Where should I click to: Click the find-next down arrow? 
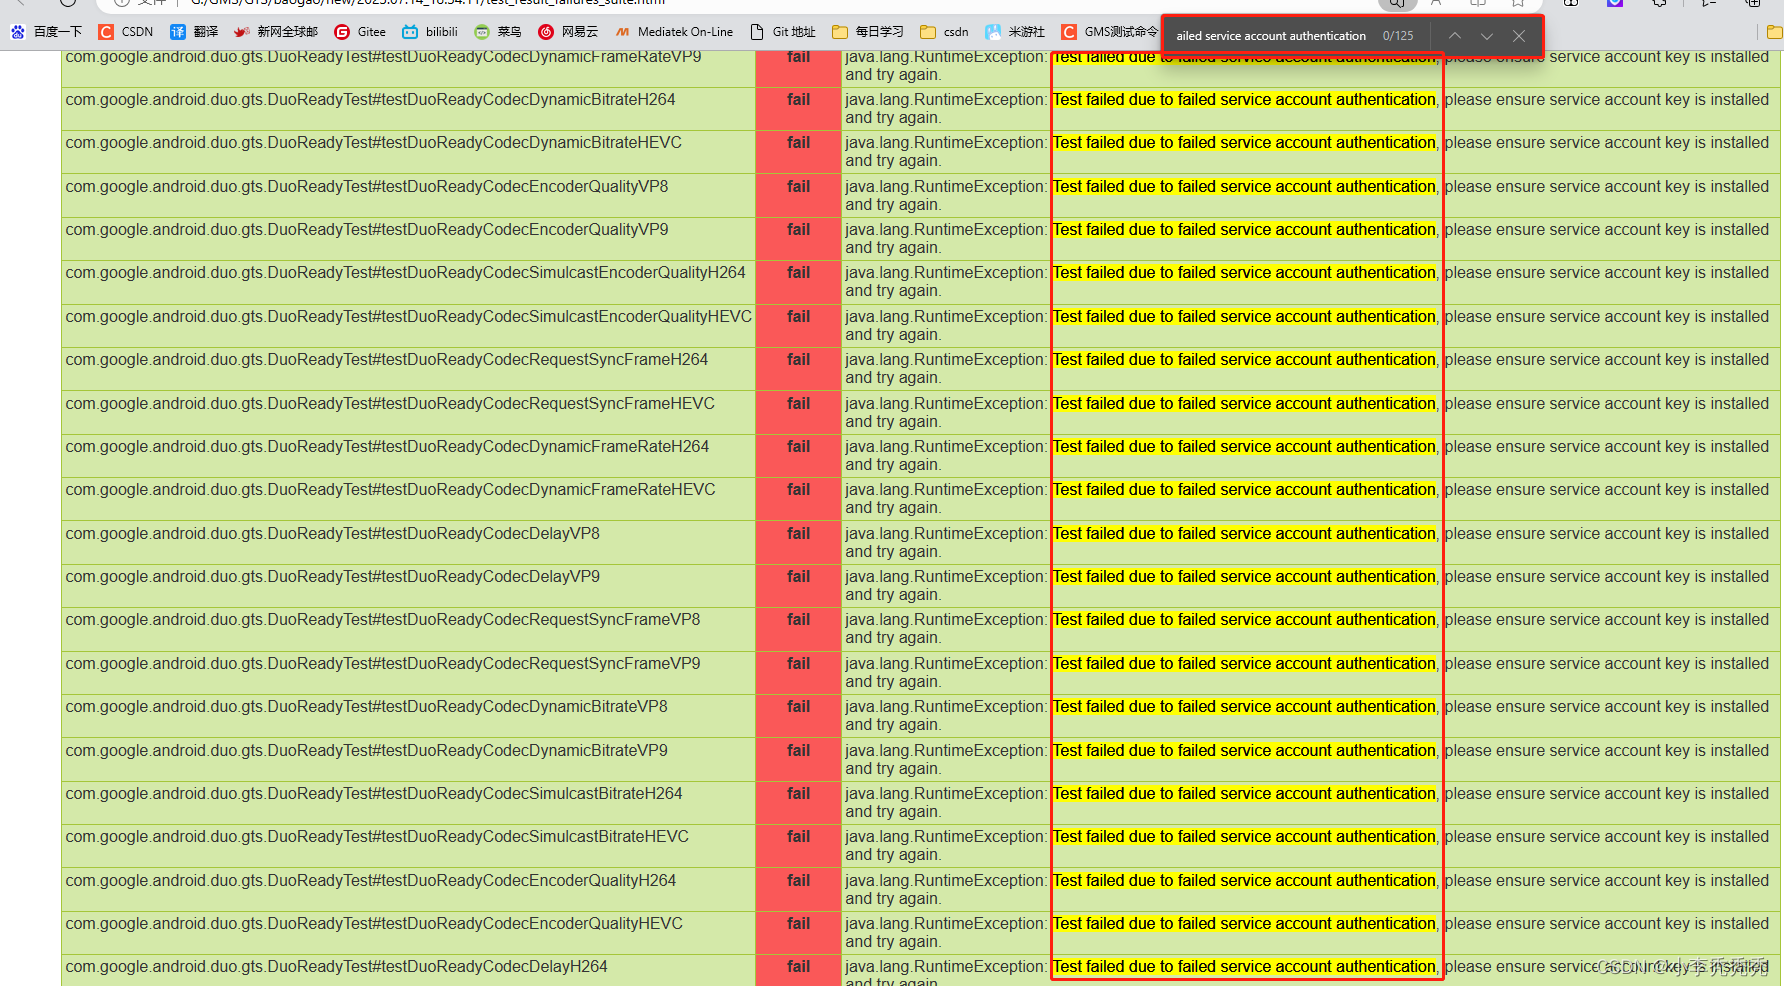pos(1487,36)
